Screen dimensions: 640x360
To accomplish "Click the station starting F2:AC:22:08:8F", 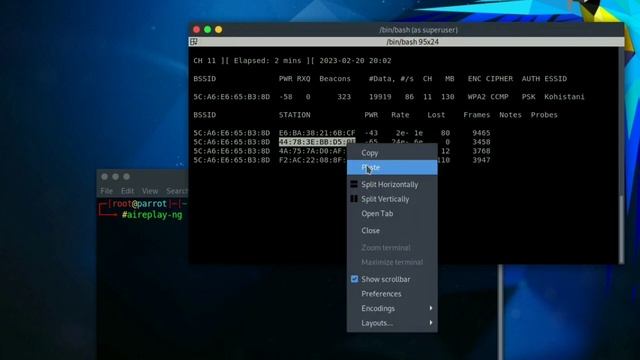I will pyautogui.click(x=312, y=160).
